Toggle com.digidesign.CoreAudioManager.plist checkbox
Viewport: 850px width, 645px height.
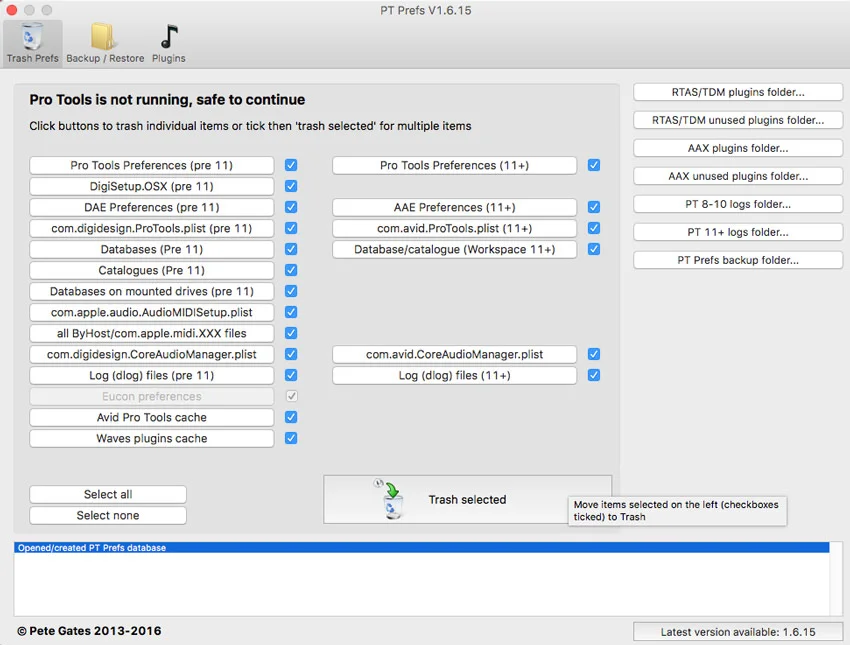tap(291, 354)
